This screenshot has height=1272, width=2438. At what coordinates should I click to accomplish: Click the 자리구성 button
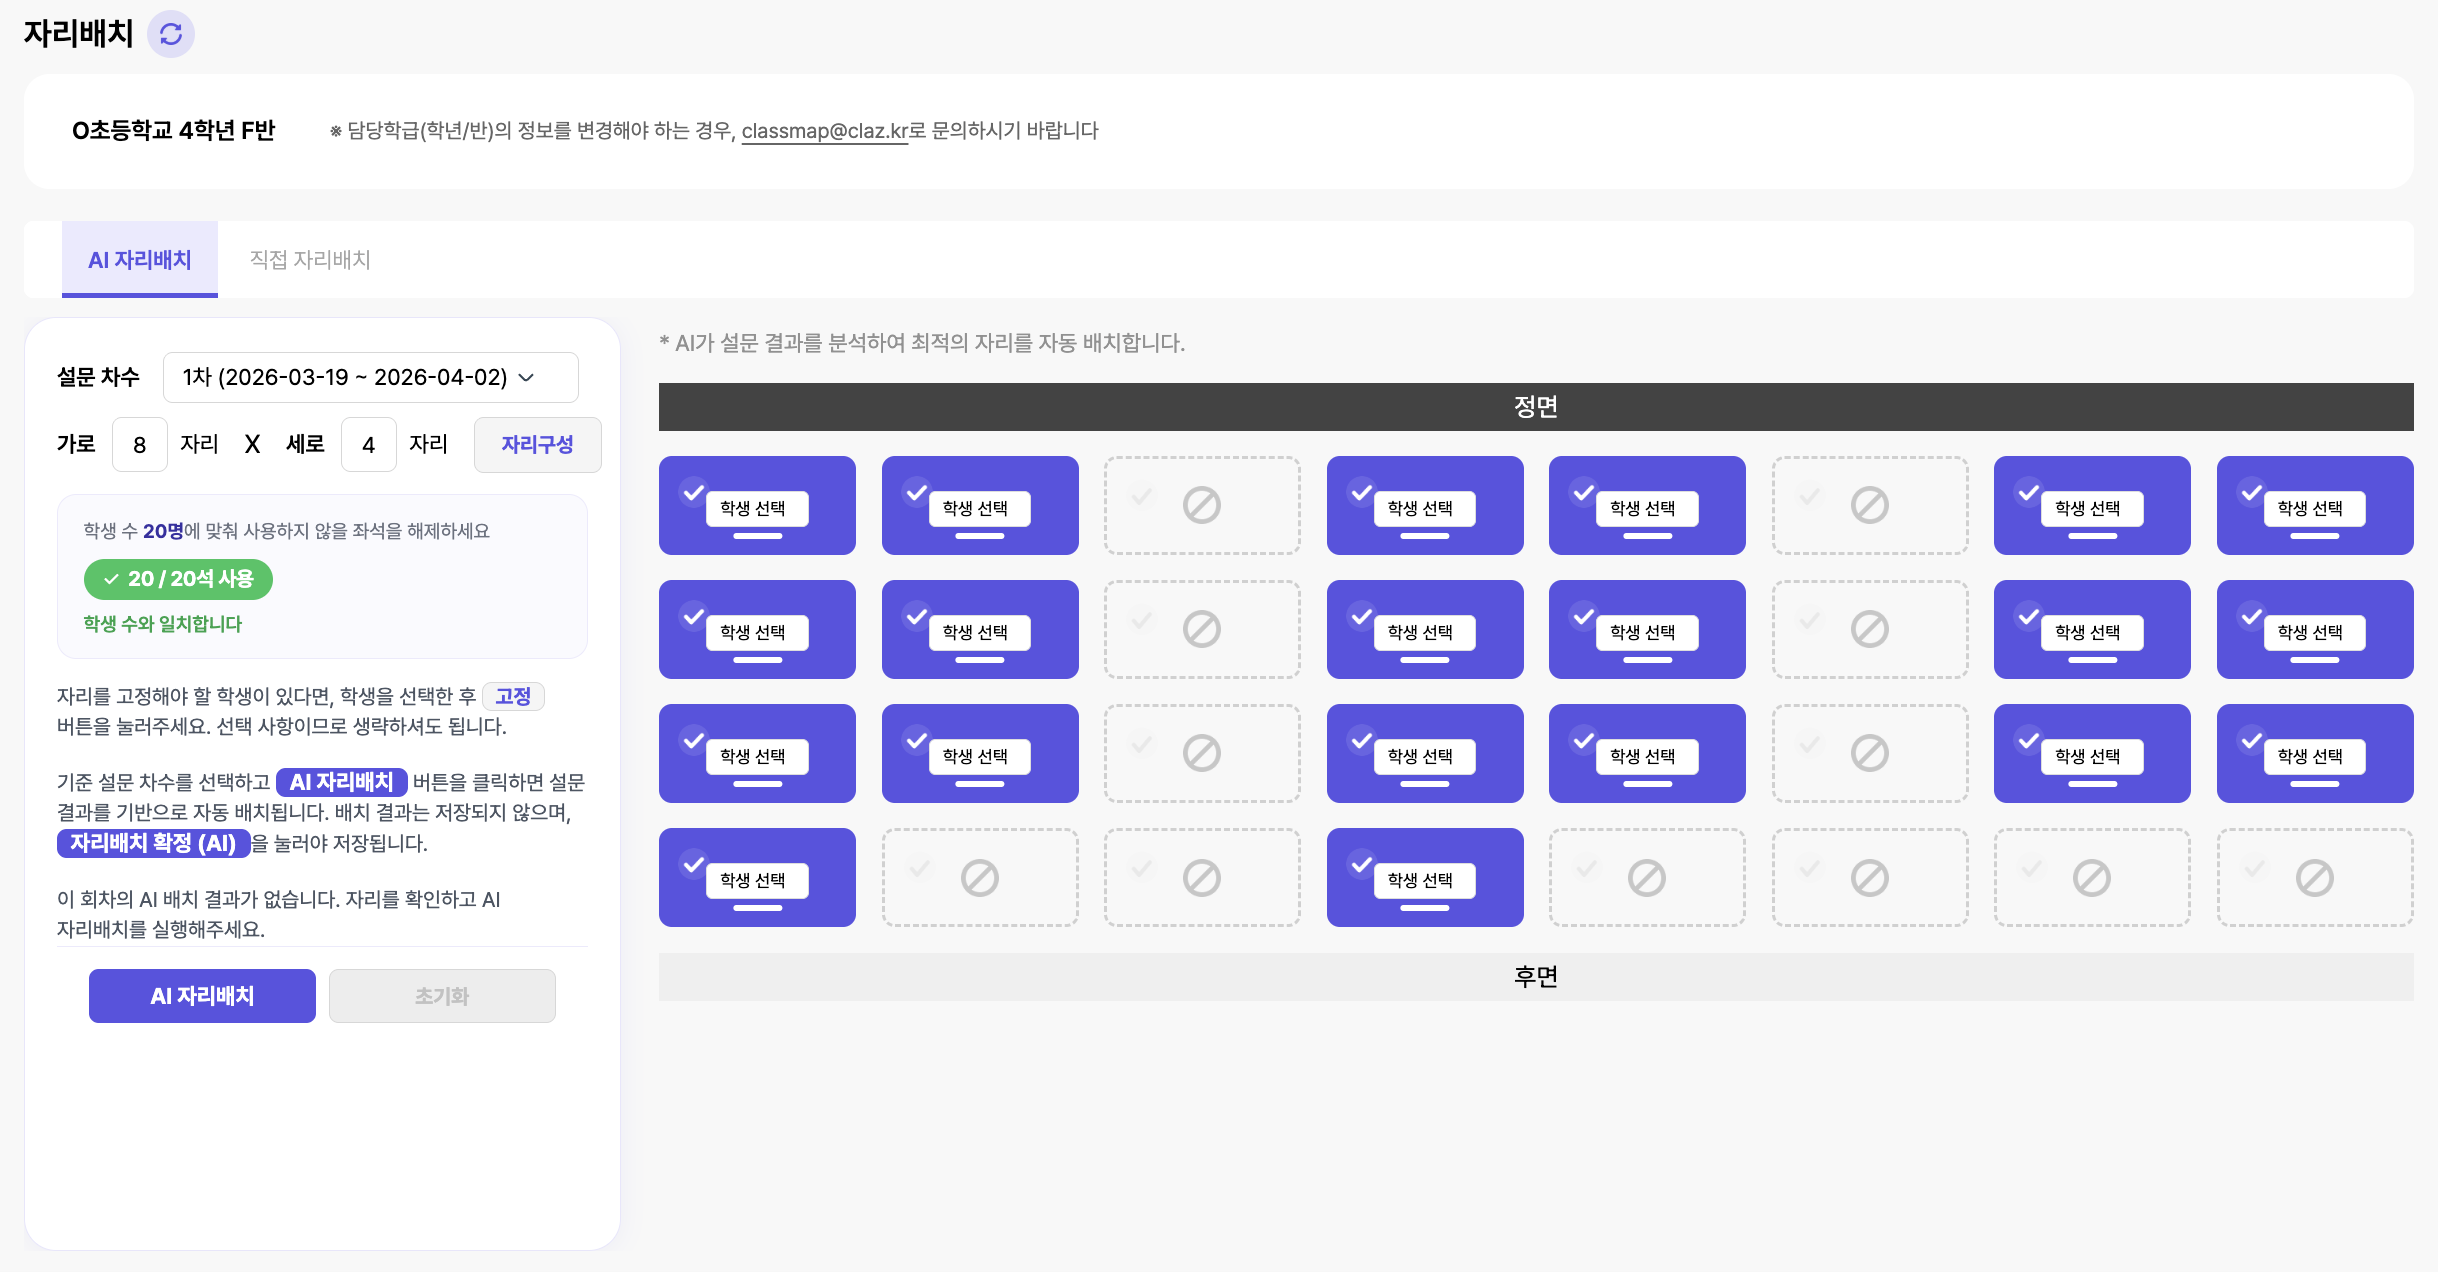coord(537,444)
